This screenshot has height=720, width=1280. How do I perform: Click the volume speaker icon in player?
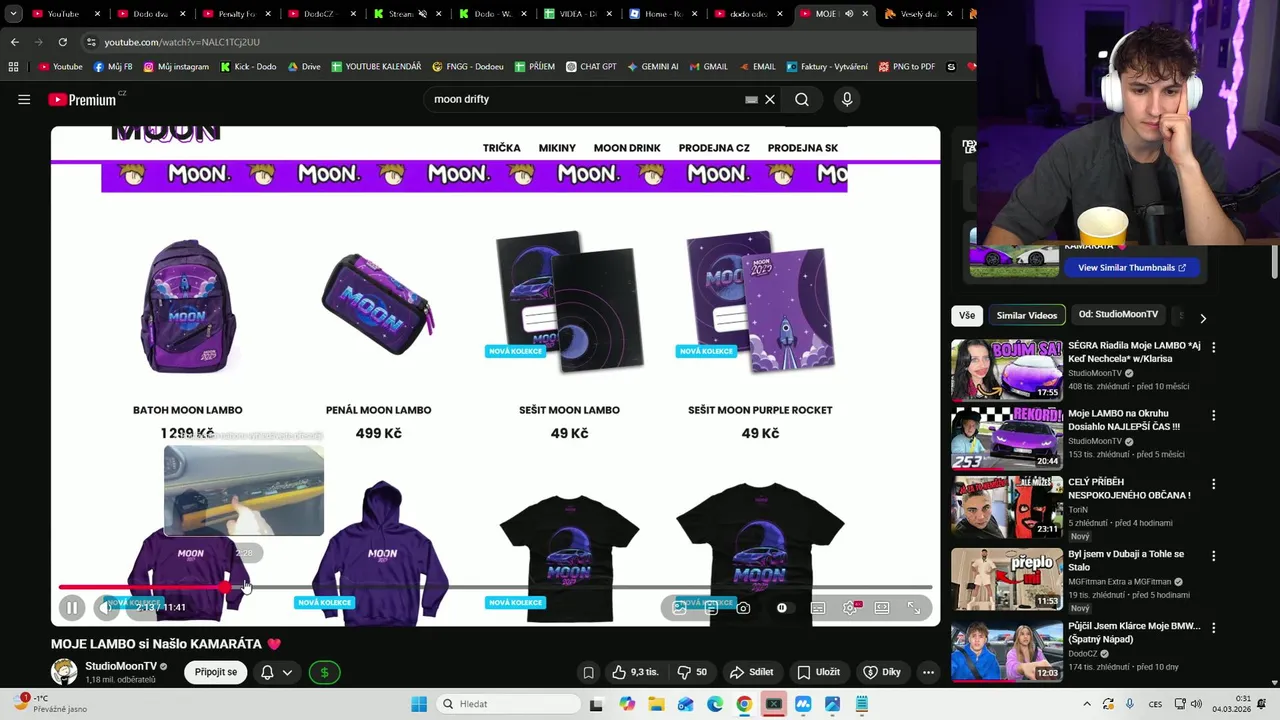click(107, 607)
